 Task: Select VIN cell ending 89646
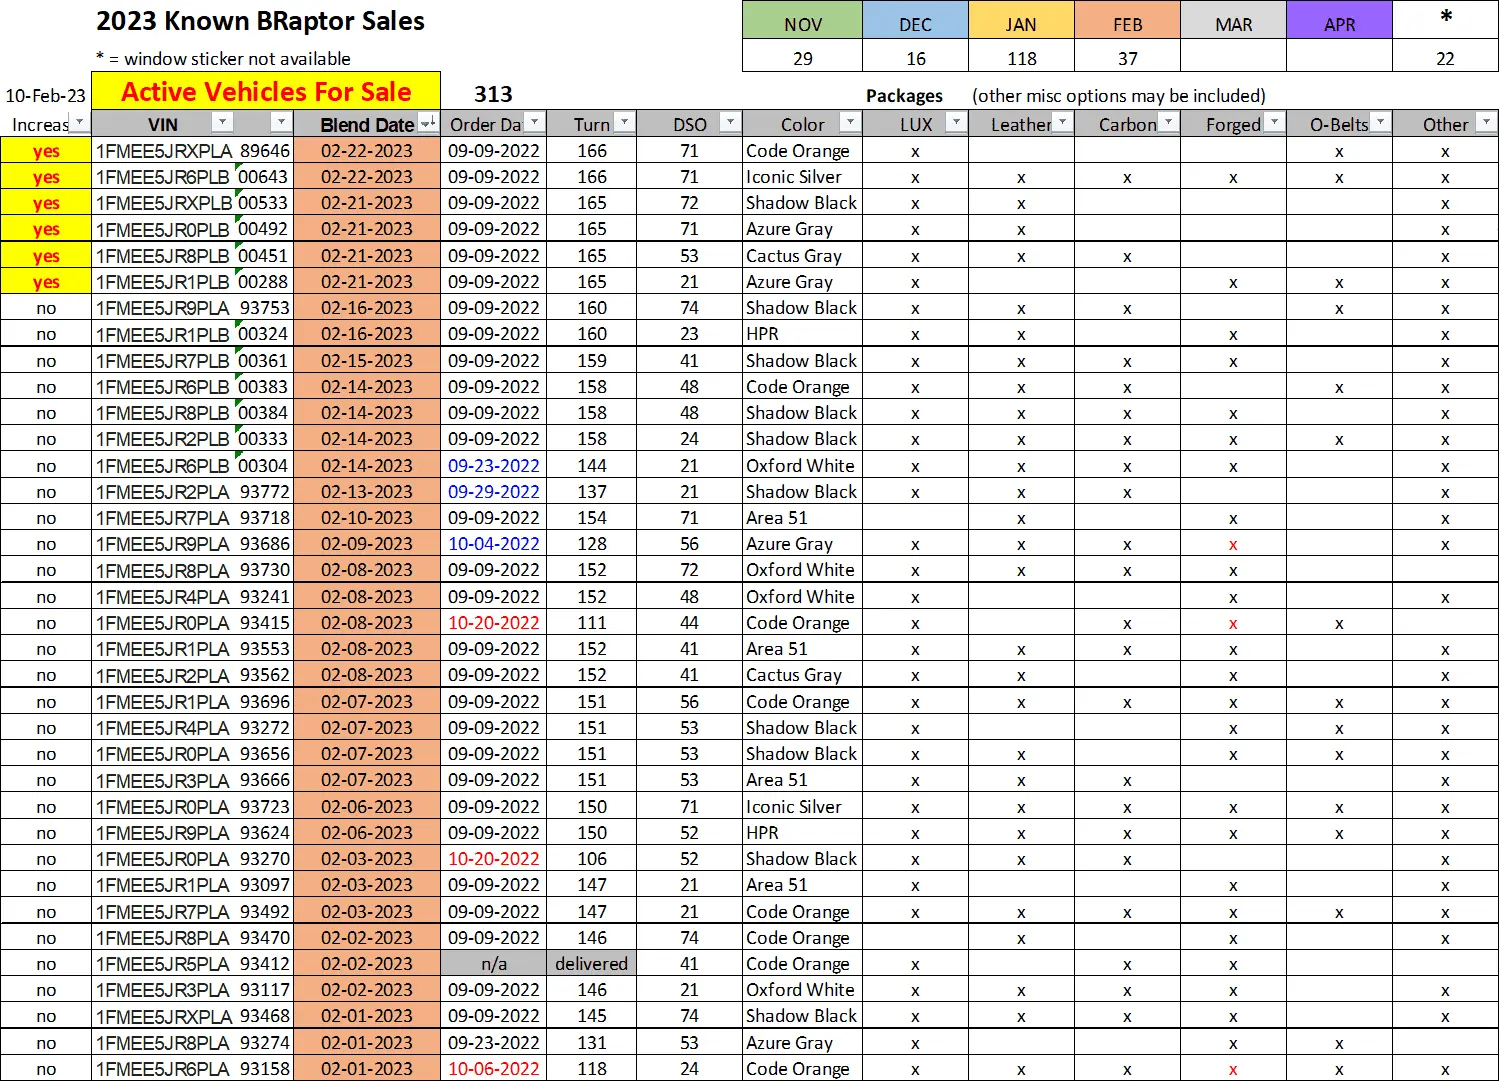(192, 151)
